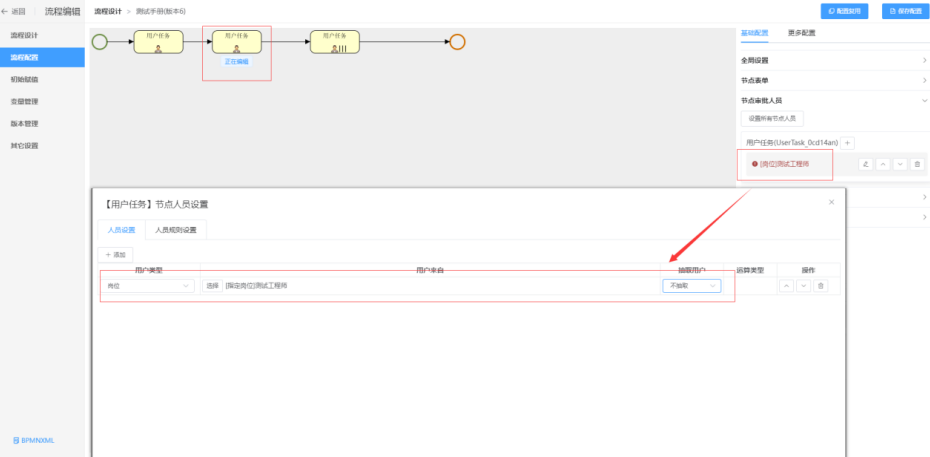The image size is (930, 457).
Task: Open 其它设置 in the left sidebar
Action: click(x=42, y=145)
